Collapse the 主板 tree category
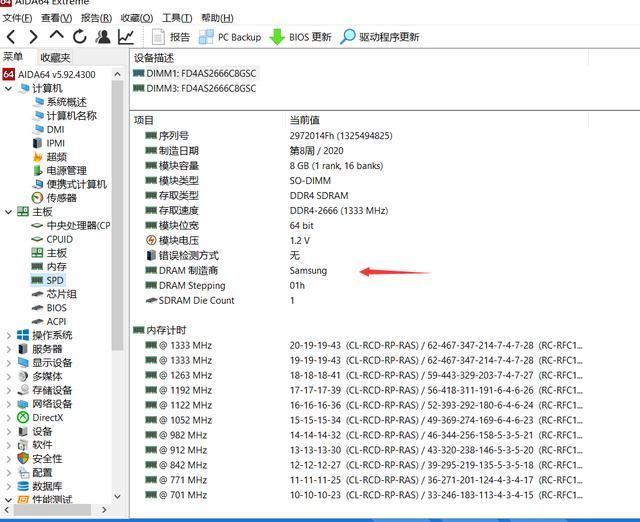This screenshot has width=640, height=522. (8, 212)
